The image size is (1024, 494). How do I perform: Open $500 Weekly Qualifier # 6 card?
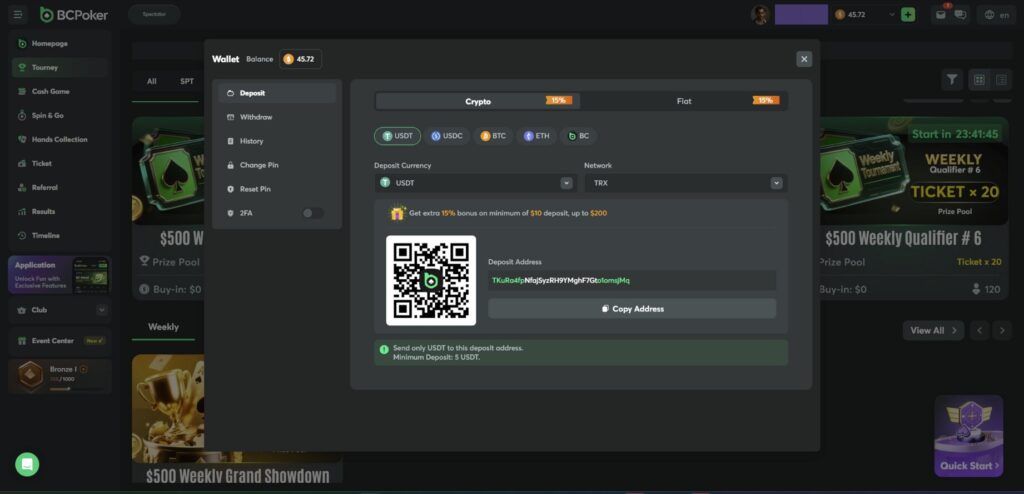[x=914, y=208]
